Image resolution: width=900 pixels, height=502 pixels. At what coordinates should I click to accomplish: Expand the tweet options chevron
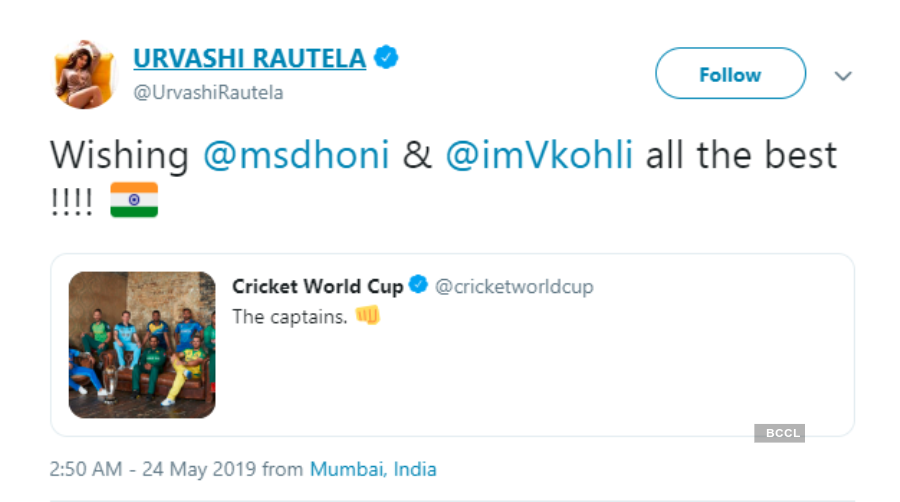point(843,76)
